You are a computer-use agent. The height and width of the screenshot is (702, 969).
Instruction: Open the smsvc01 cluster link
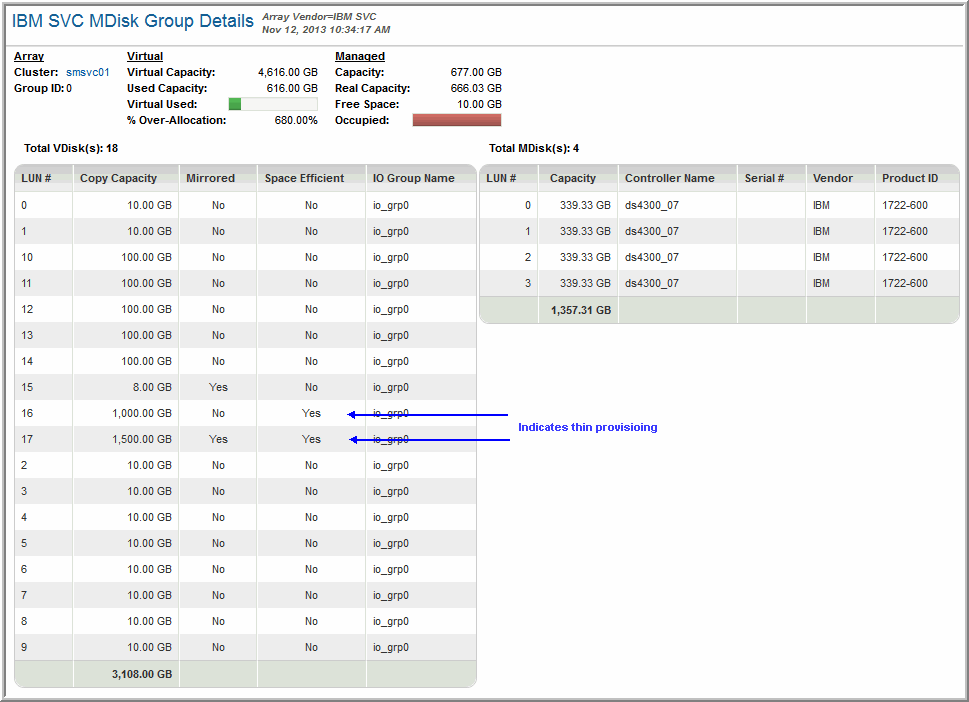coord(87,72)
